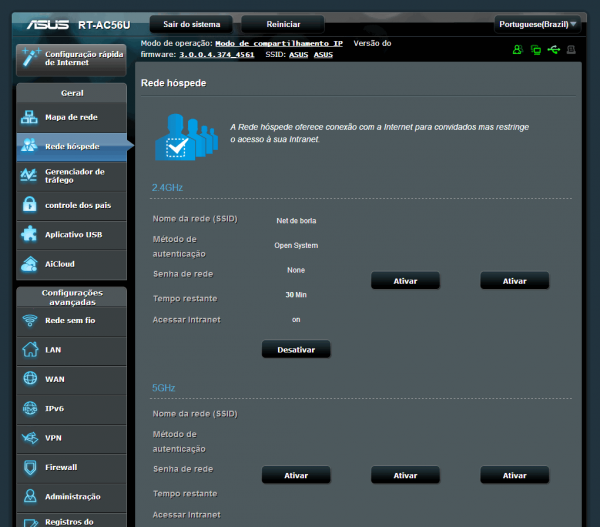Go to Administração page
The width and height of the screenshot is (600, 527).
tap(72, 497)
